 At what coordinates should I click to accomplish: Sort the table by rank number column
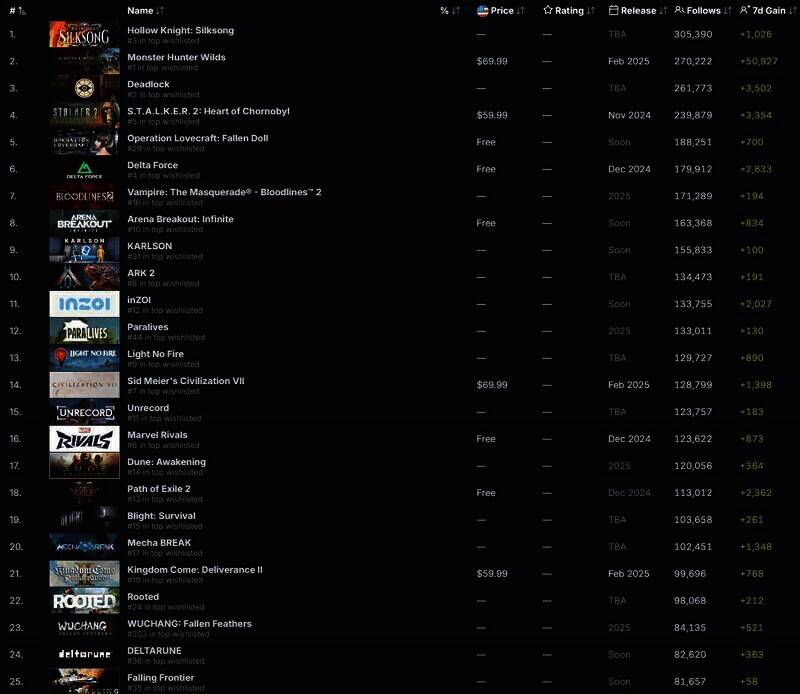(x=17, y=10)
